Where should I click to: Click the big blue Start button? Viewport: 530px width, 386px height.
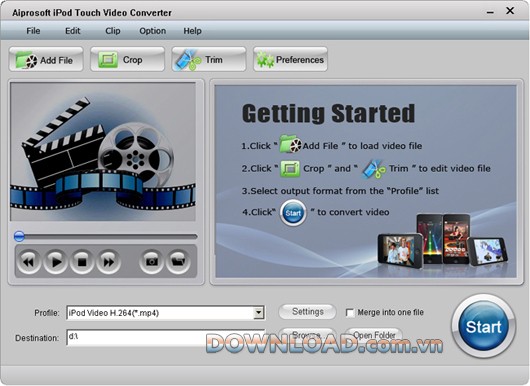[483, 326]
